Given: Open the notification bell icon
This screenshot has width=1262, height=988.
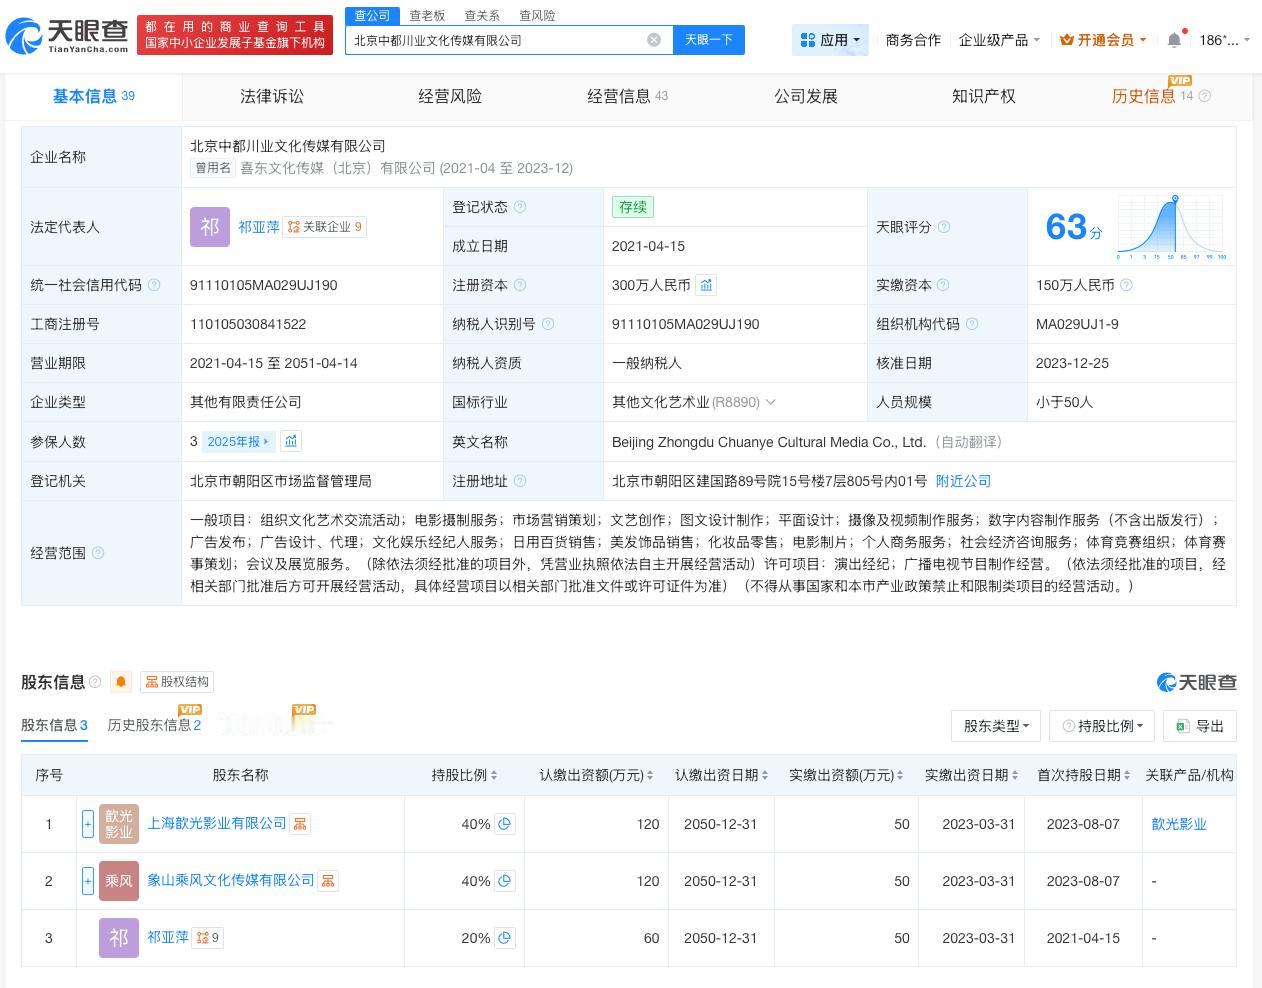Looking at the screenshot, I should pos(1174,40).
